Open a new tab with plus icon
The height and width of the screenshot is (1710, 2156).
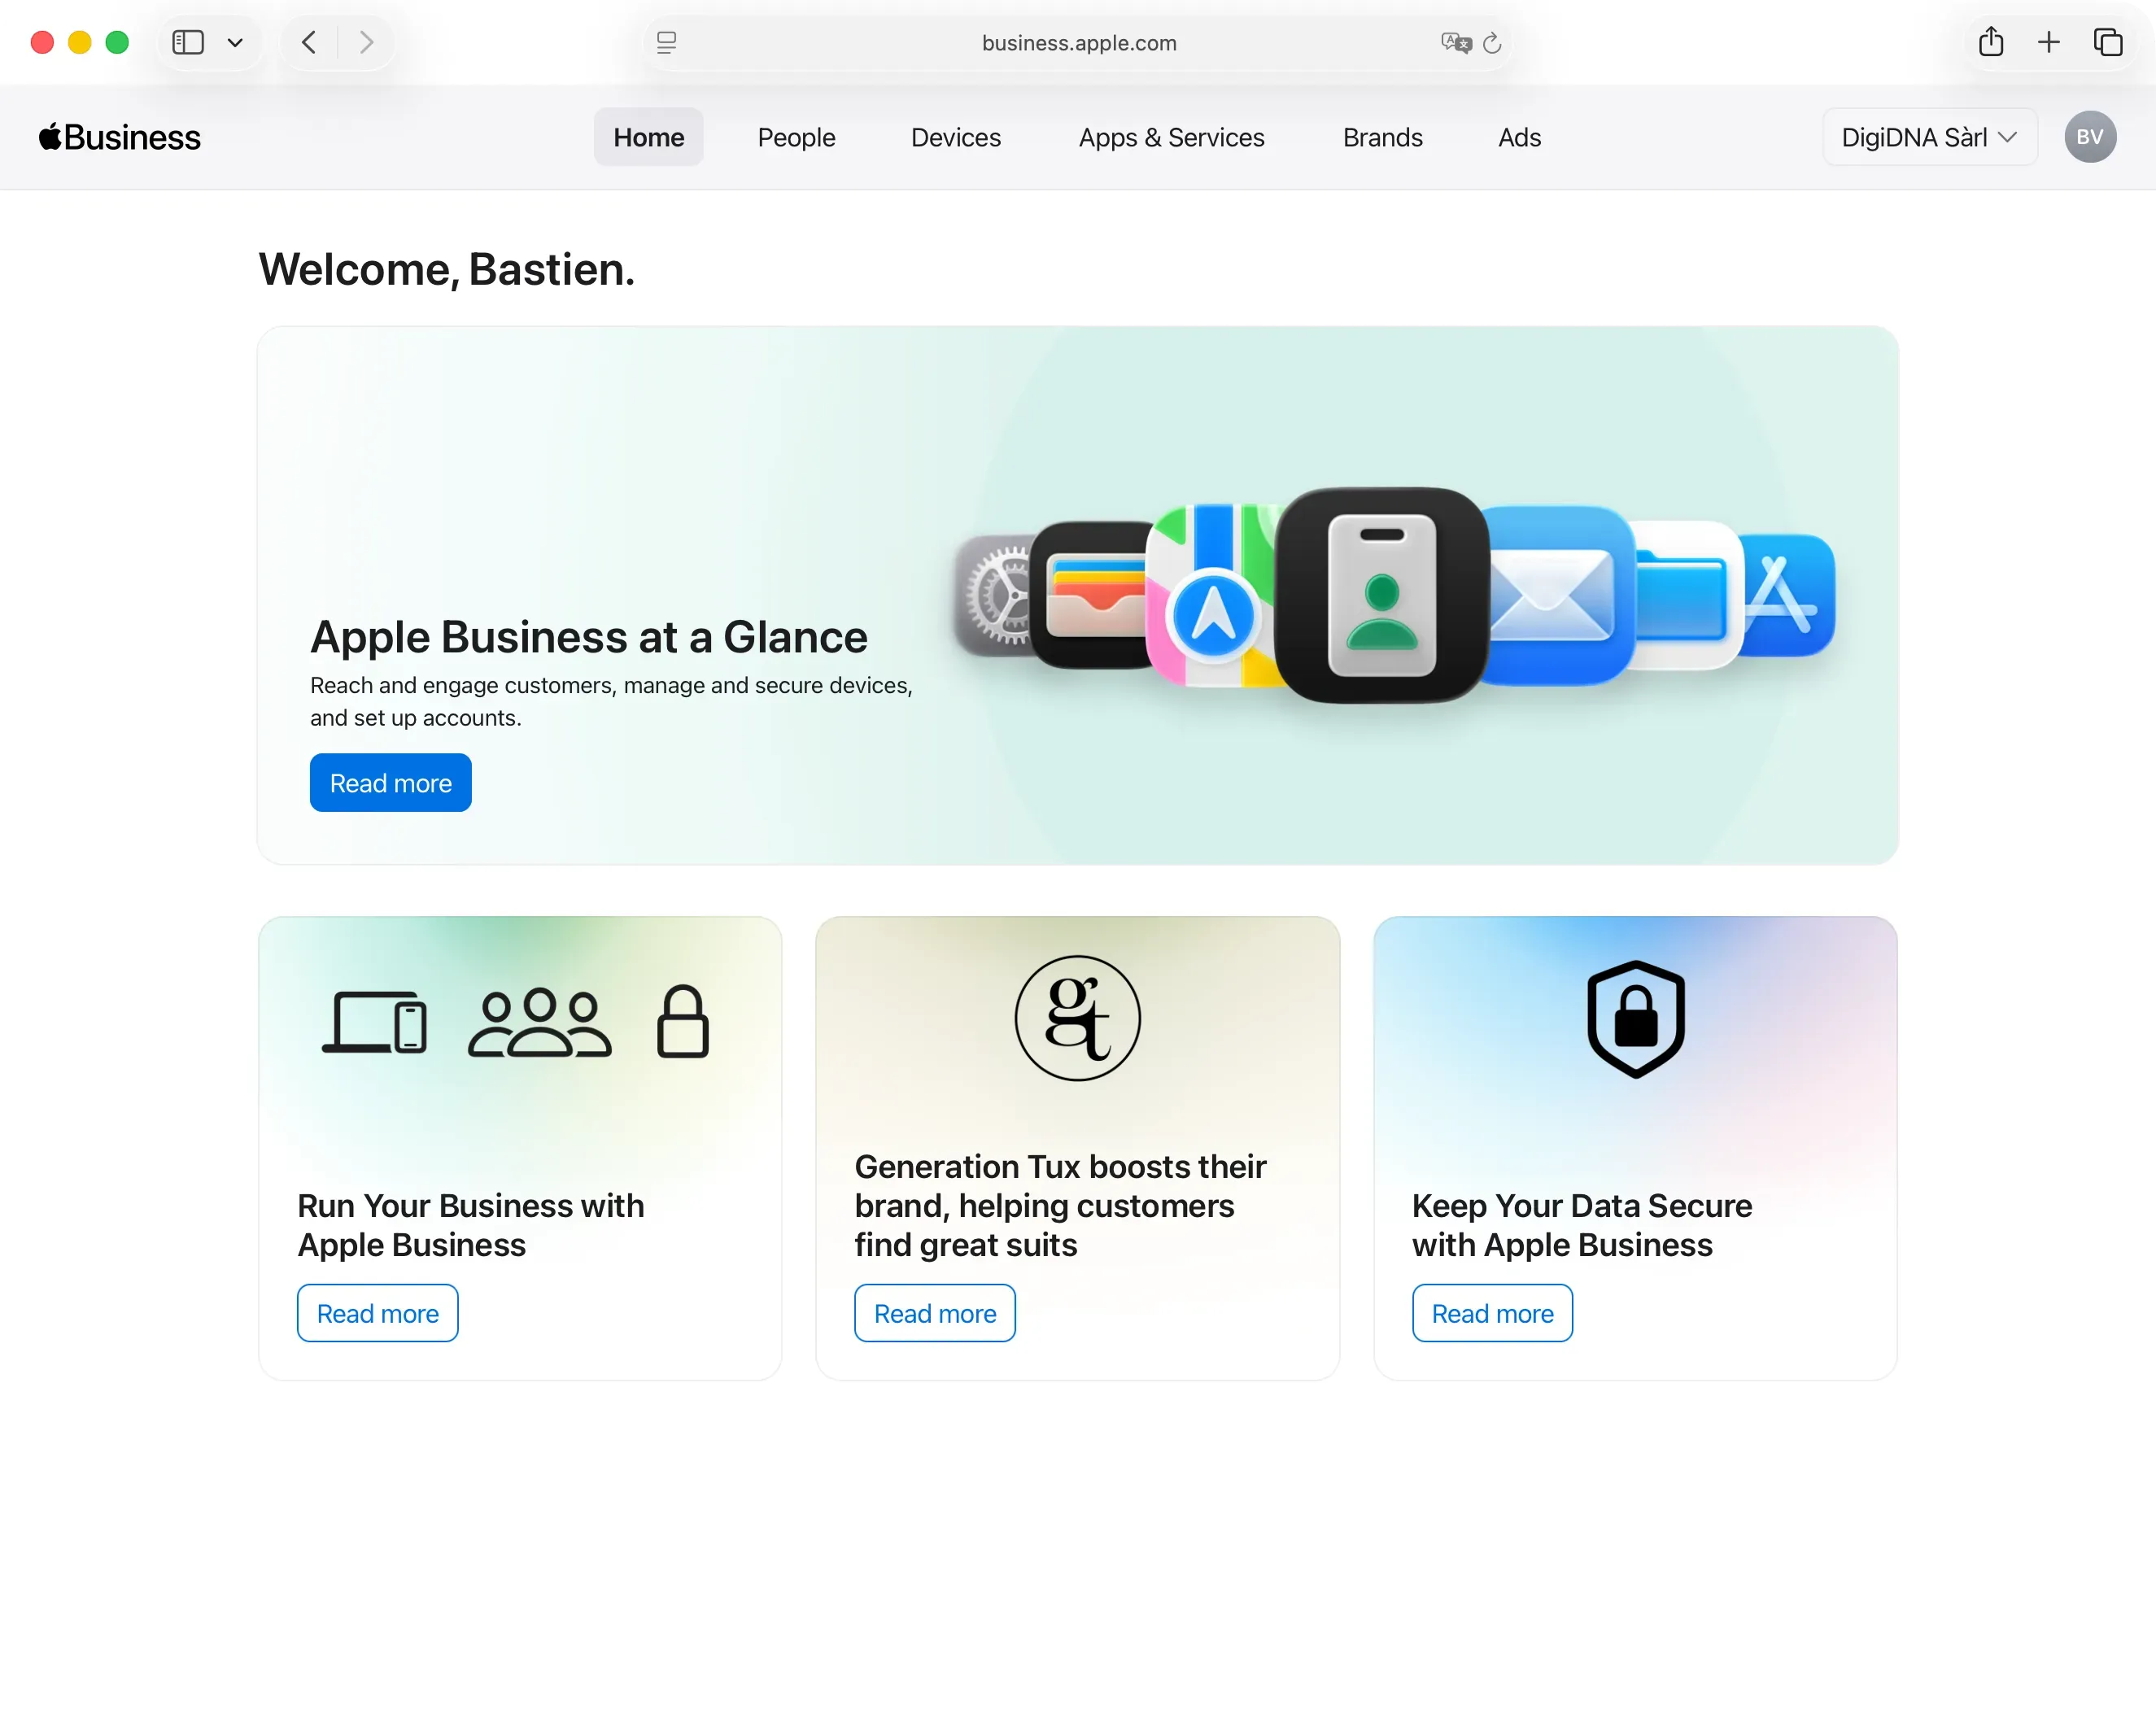[2049, 42]
